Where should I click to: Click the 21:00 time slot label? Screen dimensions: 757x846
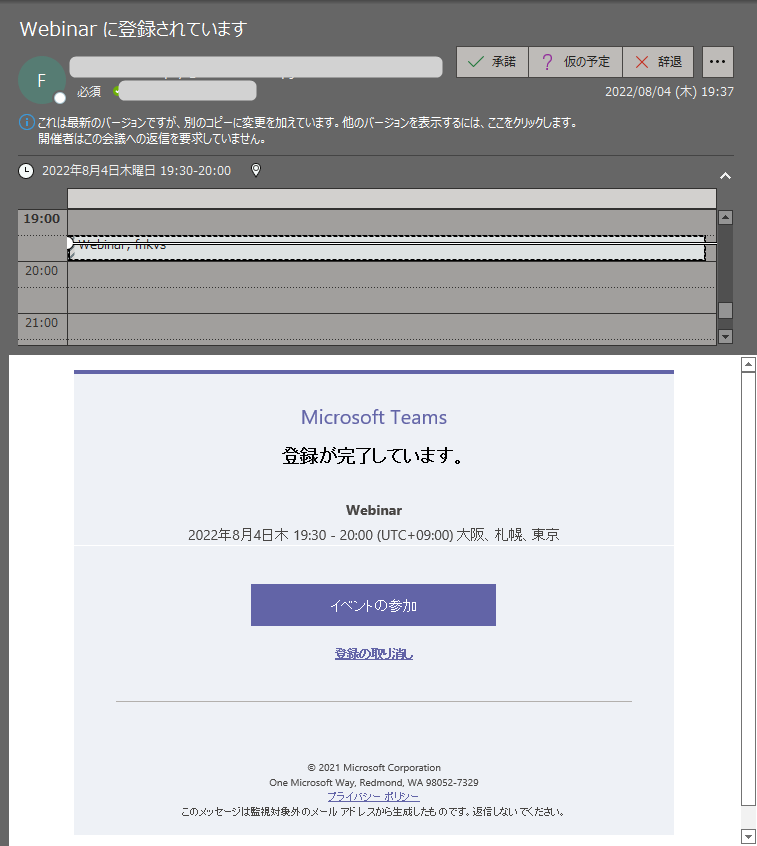point(42,323)
